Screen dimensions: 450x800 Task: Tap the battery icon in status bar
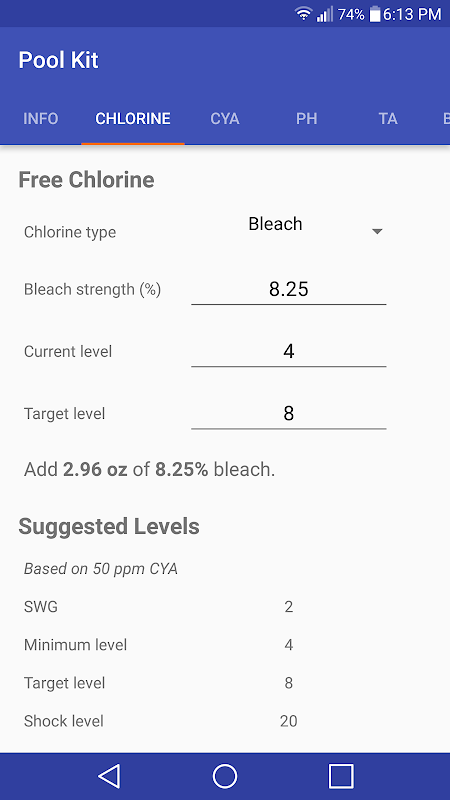[375, 14]
